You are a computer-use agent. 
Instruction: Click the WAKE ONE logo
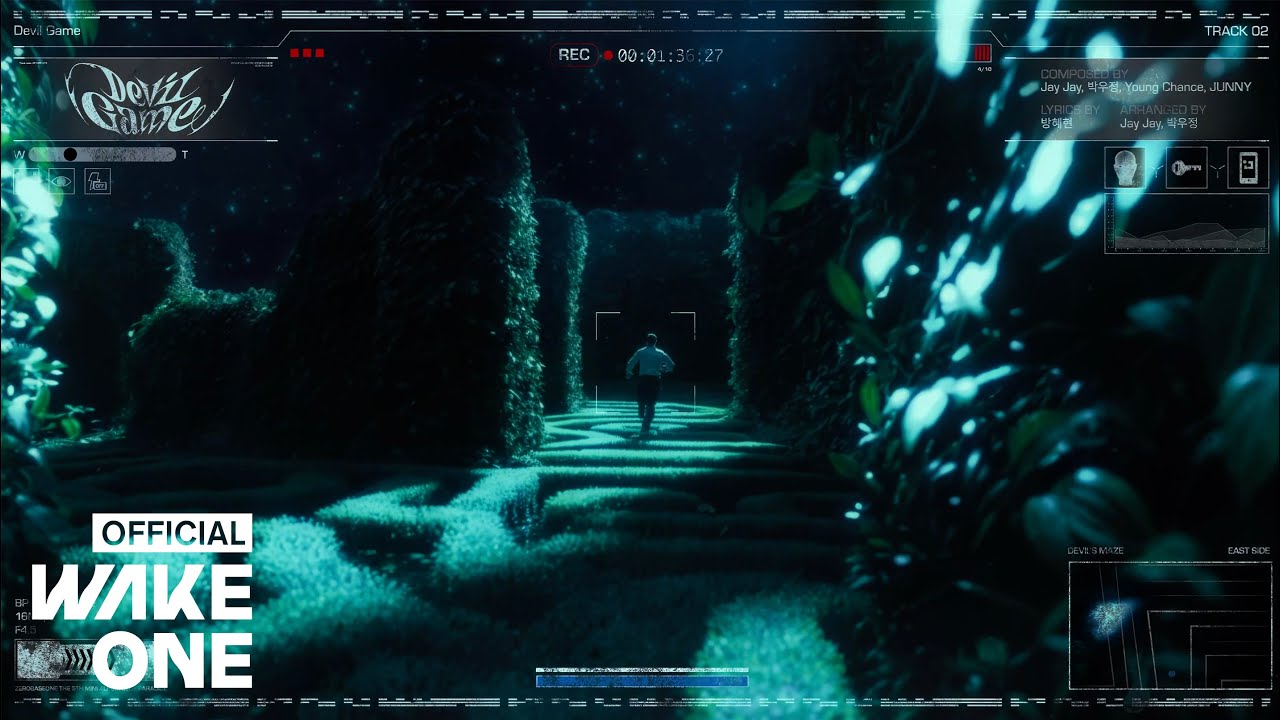tap(143, 626)
